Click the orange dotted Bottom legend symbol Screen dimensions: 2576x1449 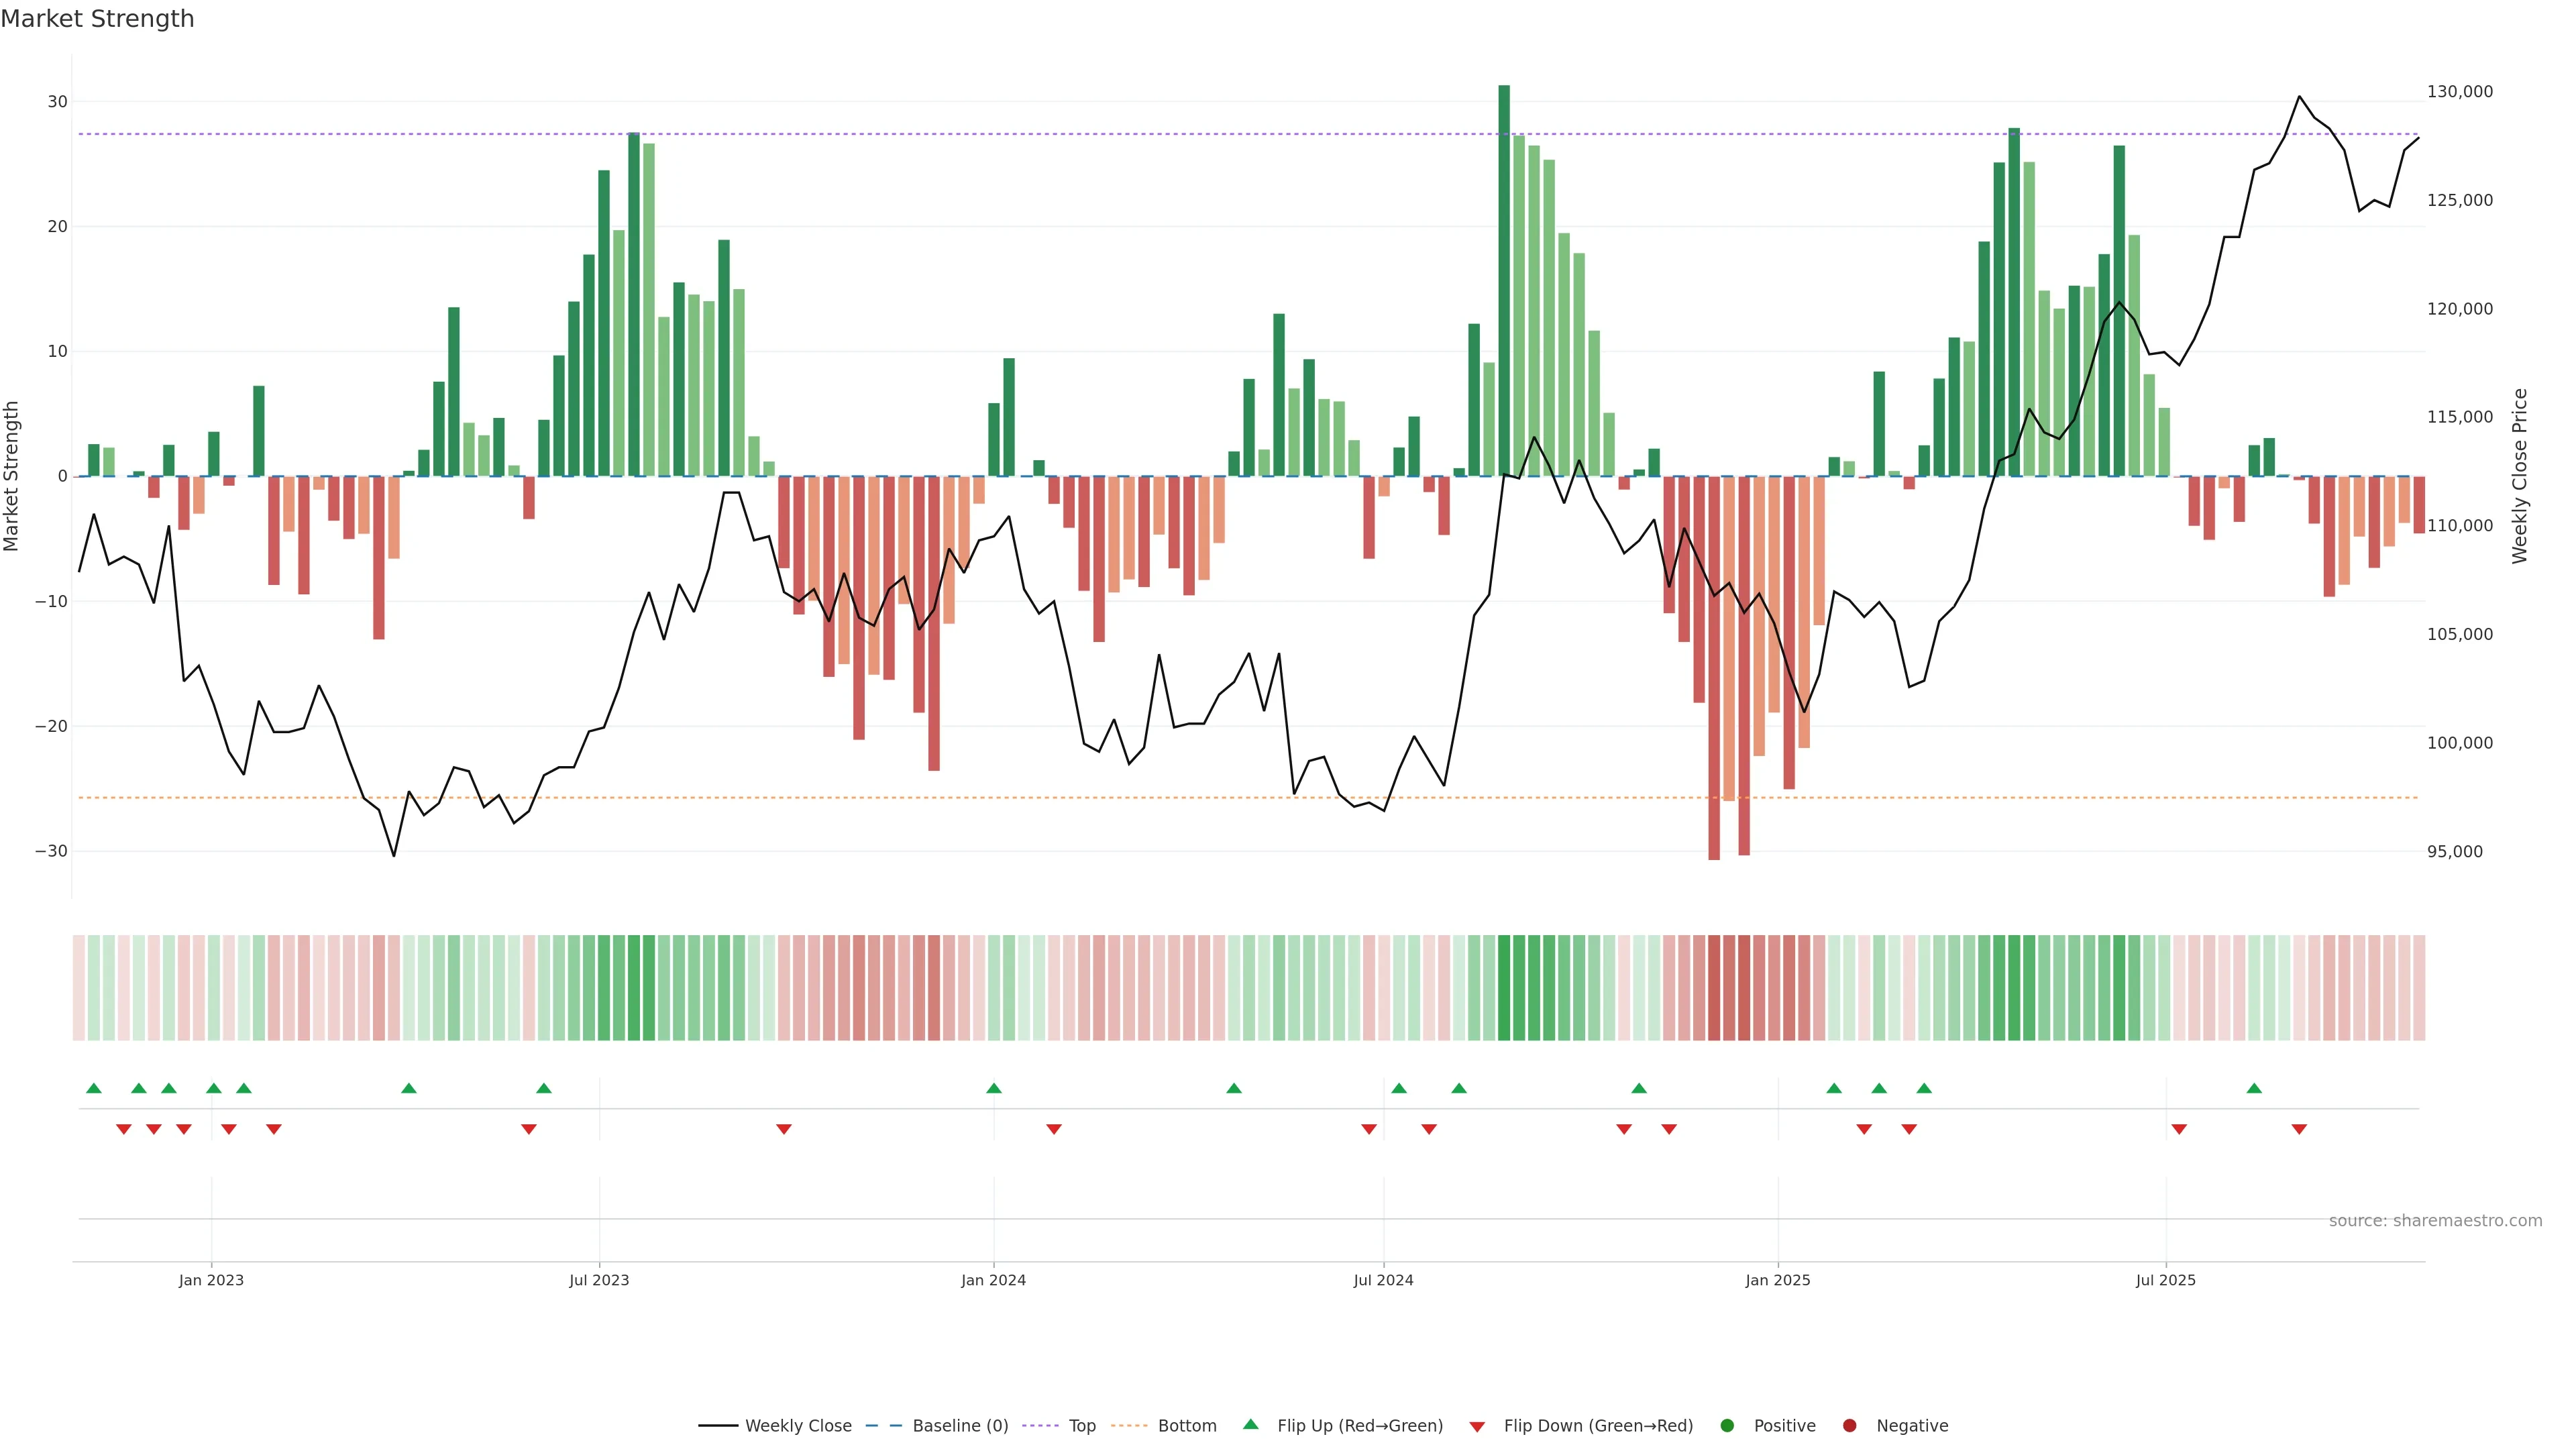[1129, 1425]
